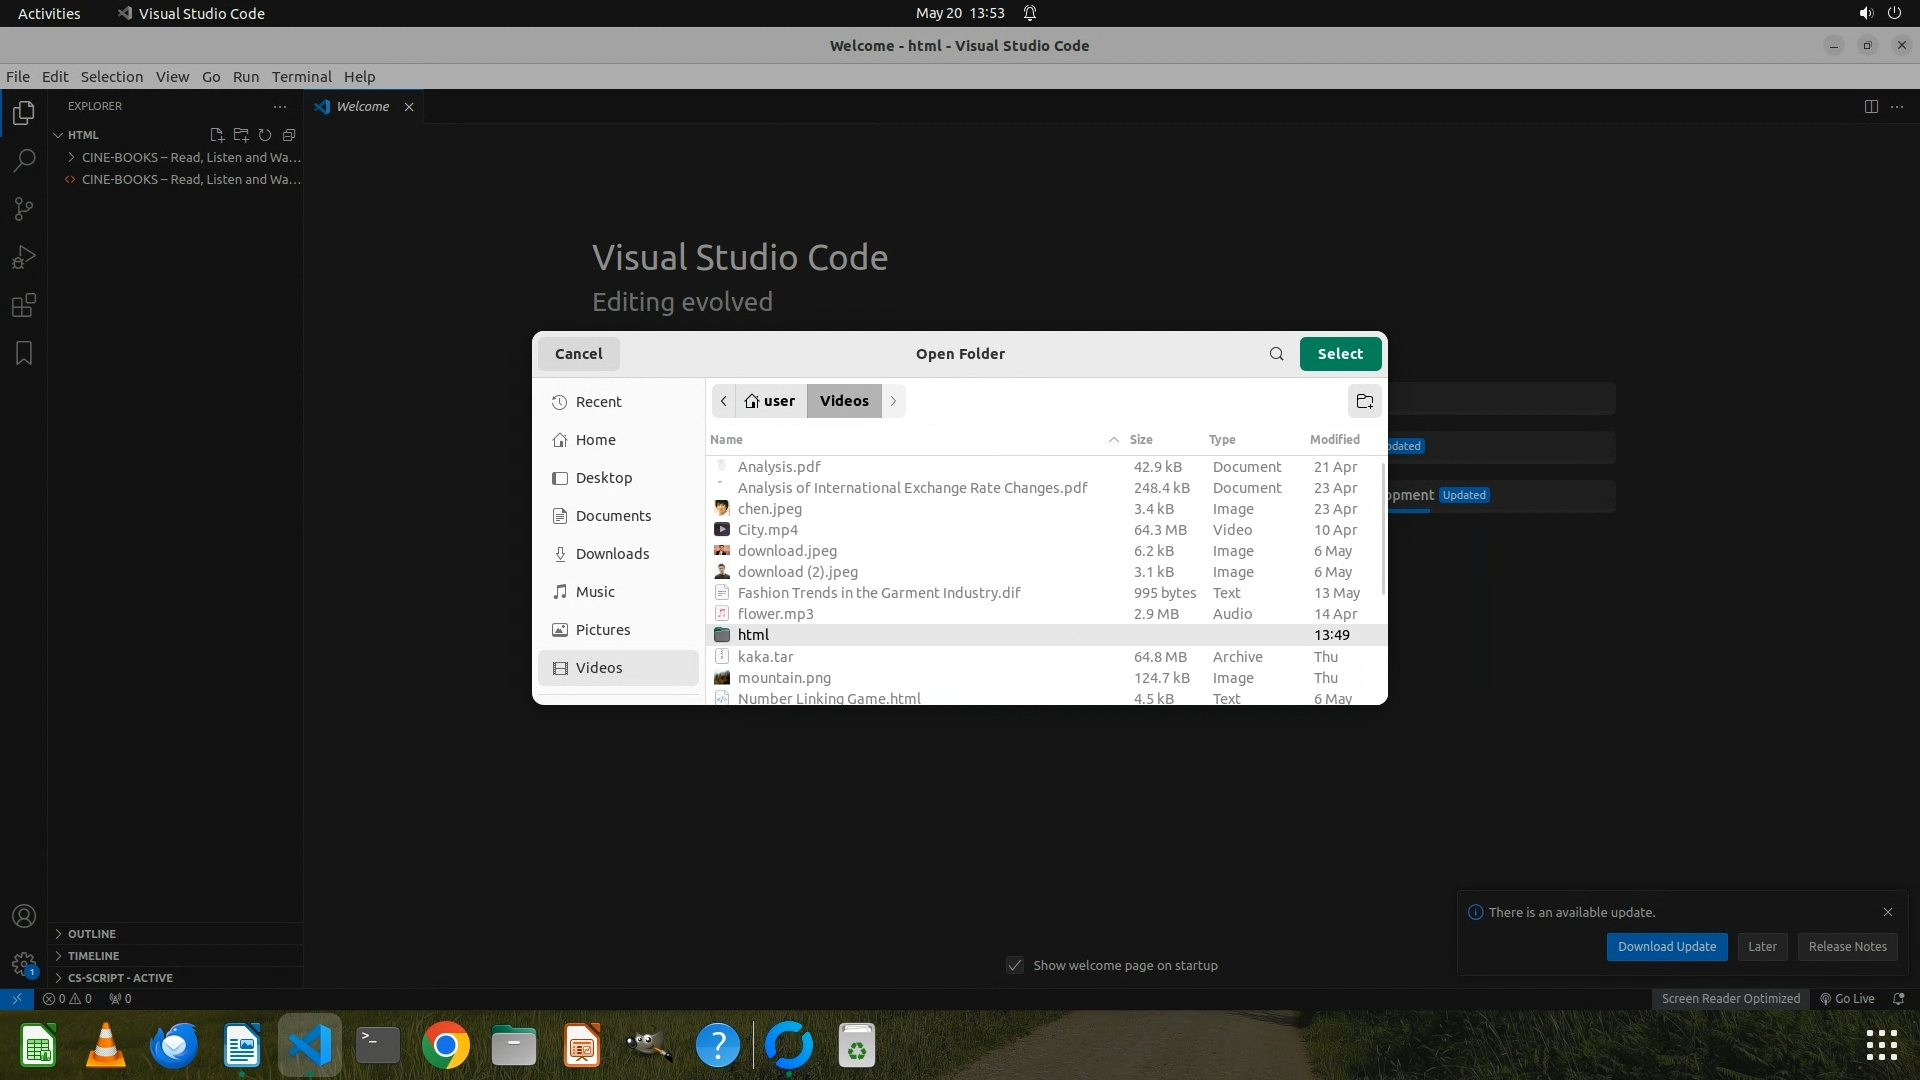Click the Bookmarks activity bar icon
Image resolution: width=1920 pixels, height=1080 pixels.
tap(24, 353)
